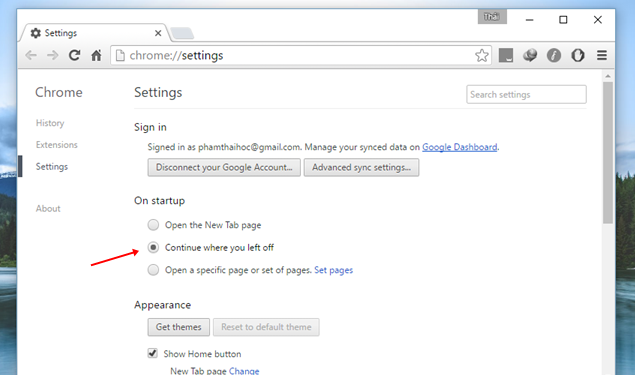Reload the page with refresh icon
This screenshot has width=635, height=375.
point(74,55)
